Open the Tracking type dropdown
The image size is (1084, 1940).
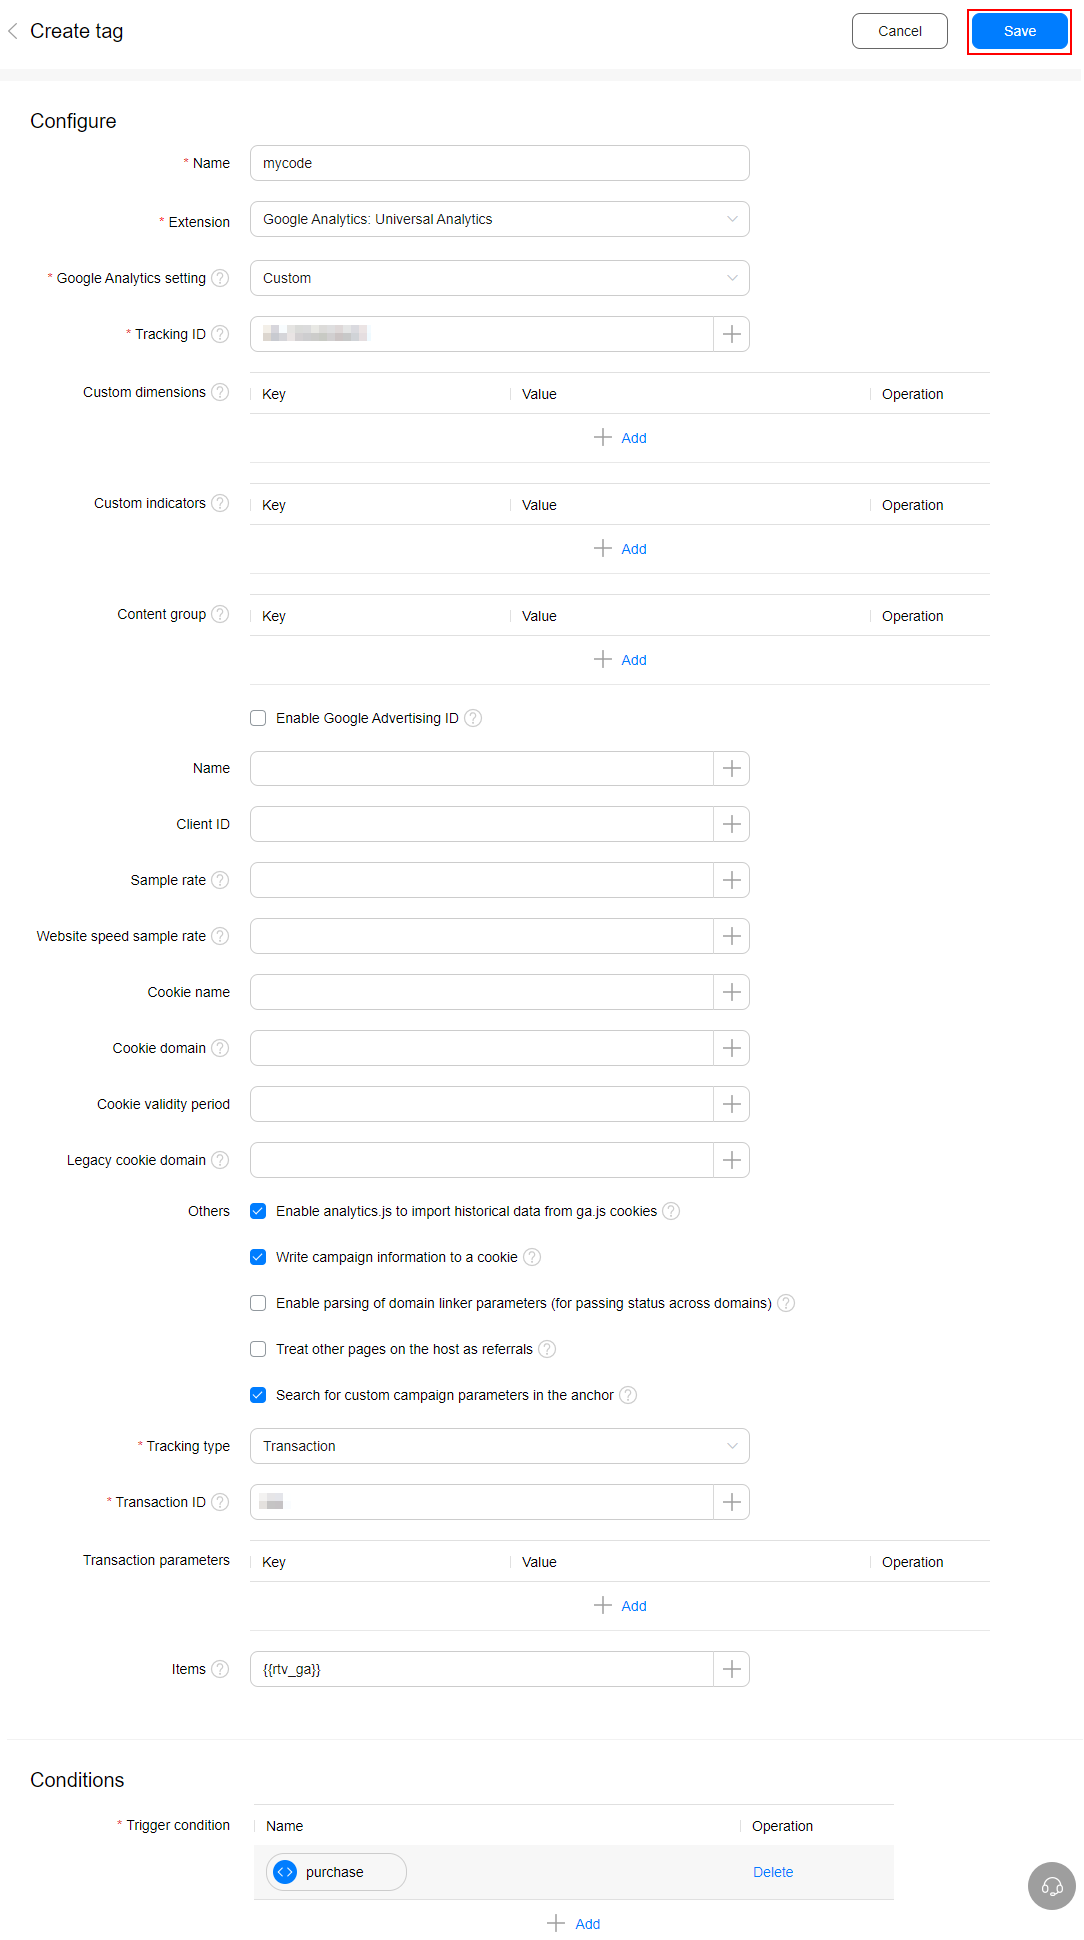click(x=500, y=1446)
